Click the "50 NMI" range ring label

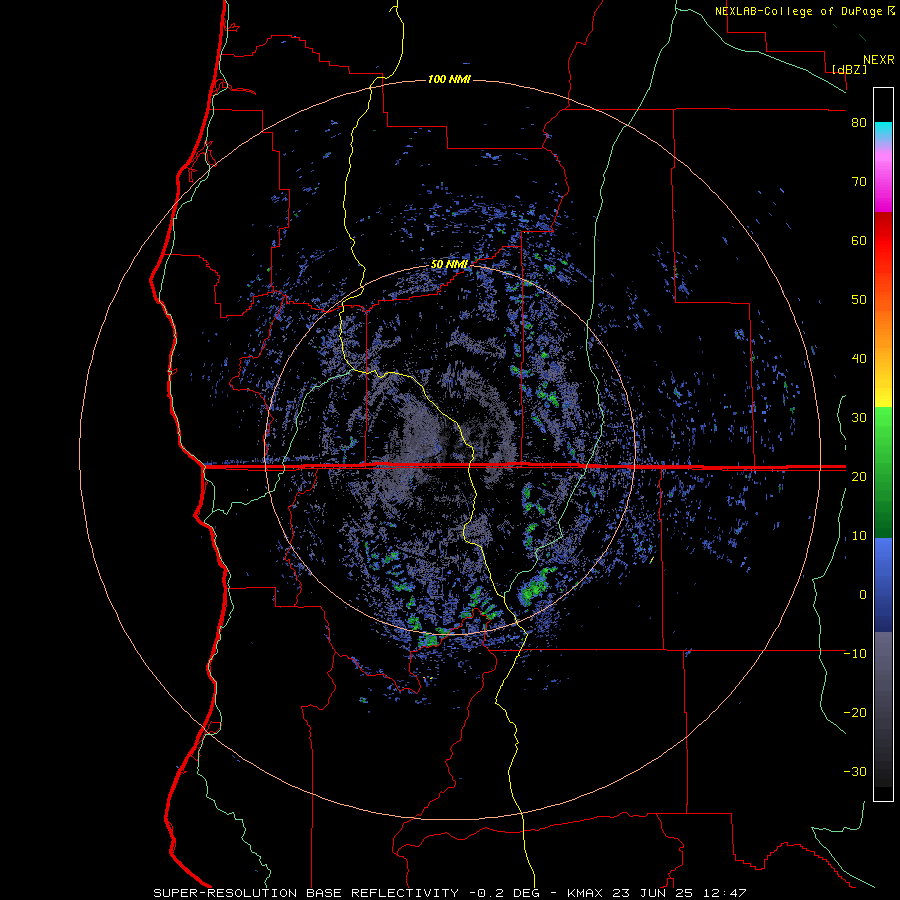point(449,265)
